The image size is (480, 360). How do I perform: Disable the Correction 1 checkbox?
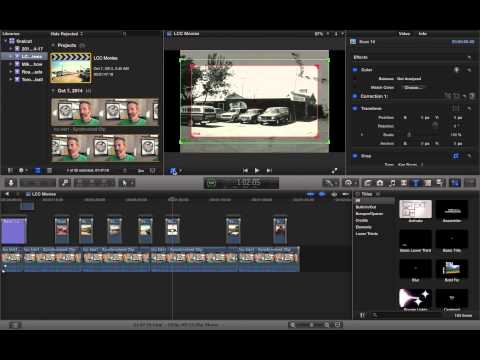tap(355, 96)
